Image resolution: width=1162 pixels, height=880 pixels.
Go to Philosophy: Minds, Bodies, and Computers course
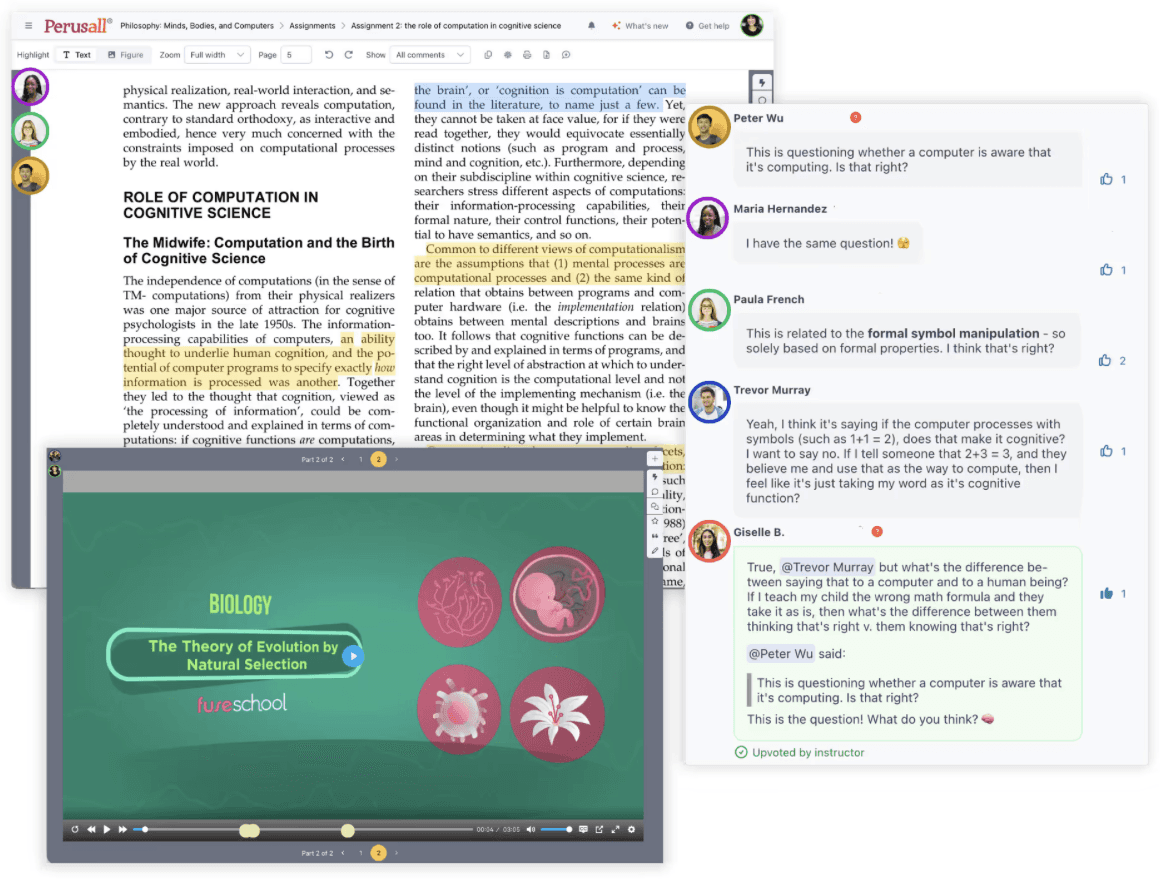(x=197, y=26)
